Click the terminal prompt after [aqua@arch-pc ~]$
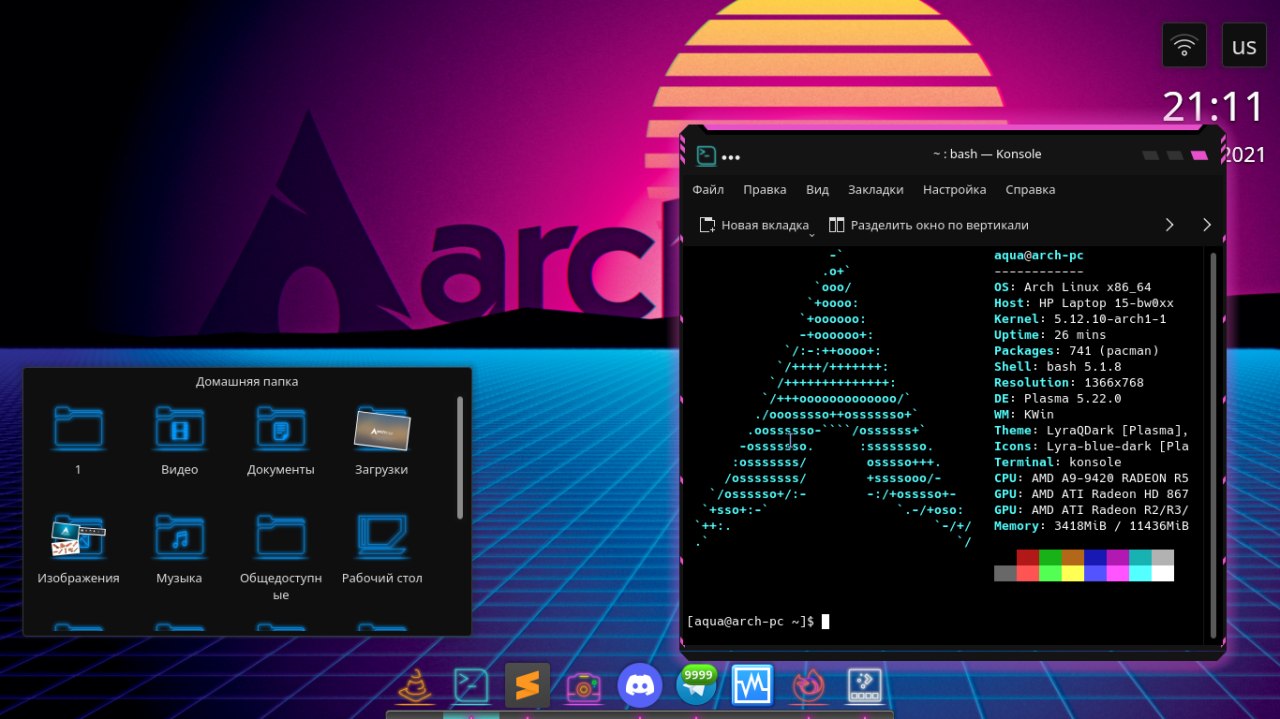1280x719 pixels. [825, 622]
